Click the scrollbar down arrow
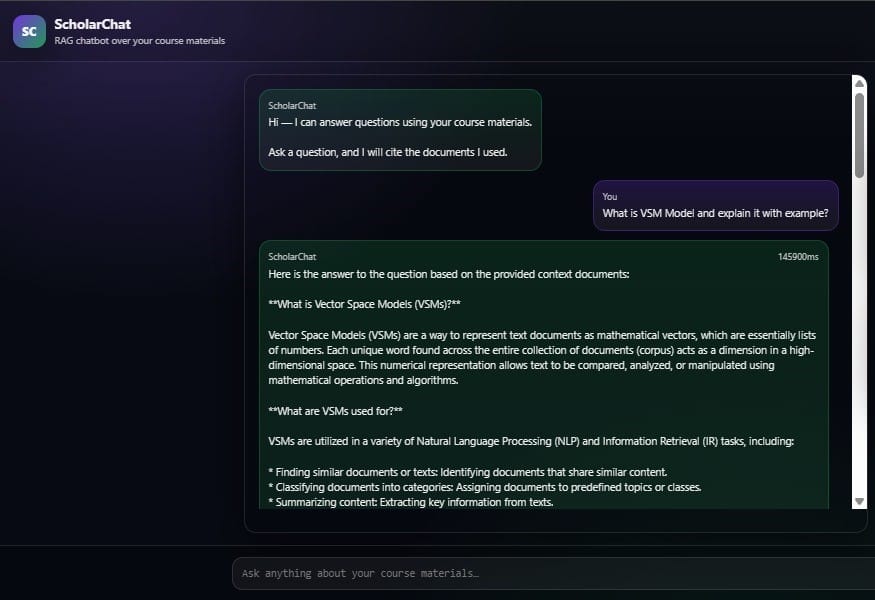This screenshot has height=600, width=875. (859, 501)
